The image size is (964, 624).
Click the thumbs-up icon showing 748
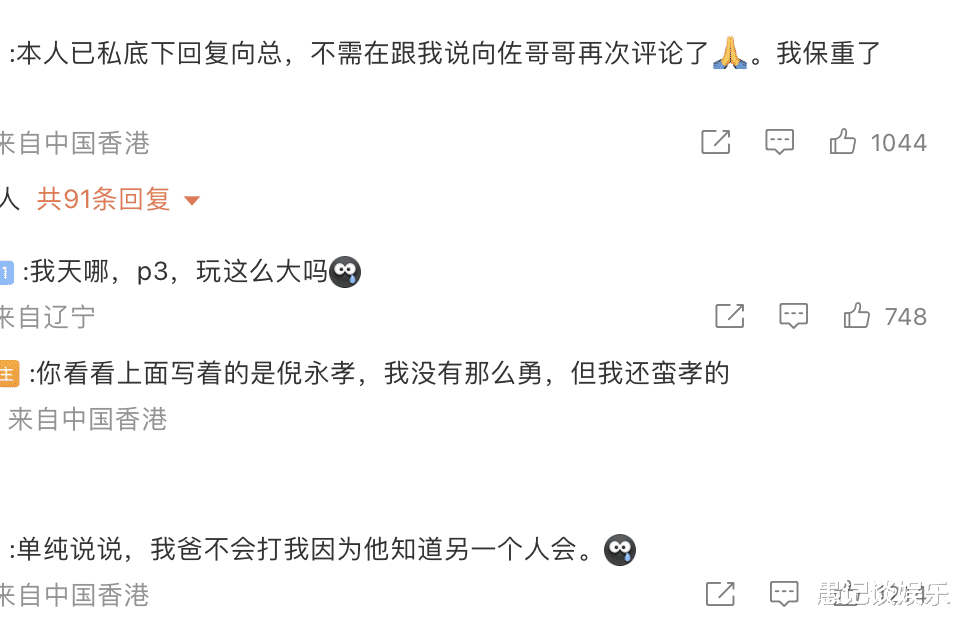point(857,316)
